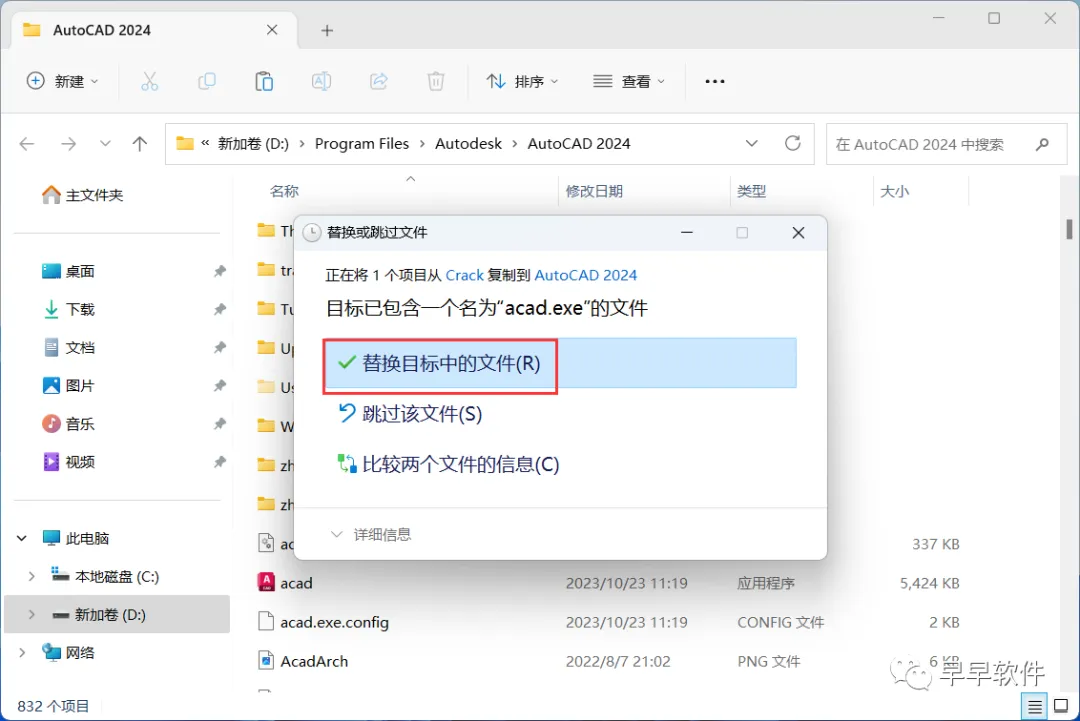
Task: Minimize the 替换或跳过文件 dialog
Action: (x=687, y=233)
